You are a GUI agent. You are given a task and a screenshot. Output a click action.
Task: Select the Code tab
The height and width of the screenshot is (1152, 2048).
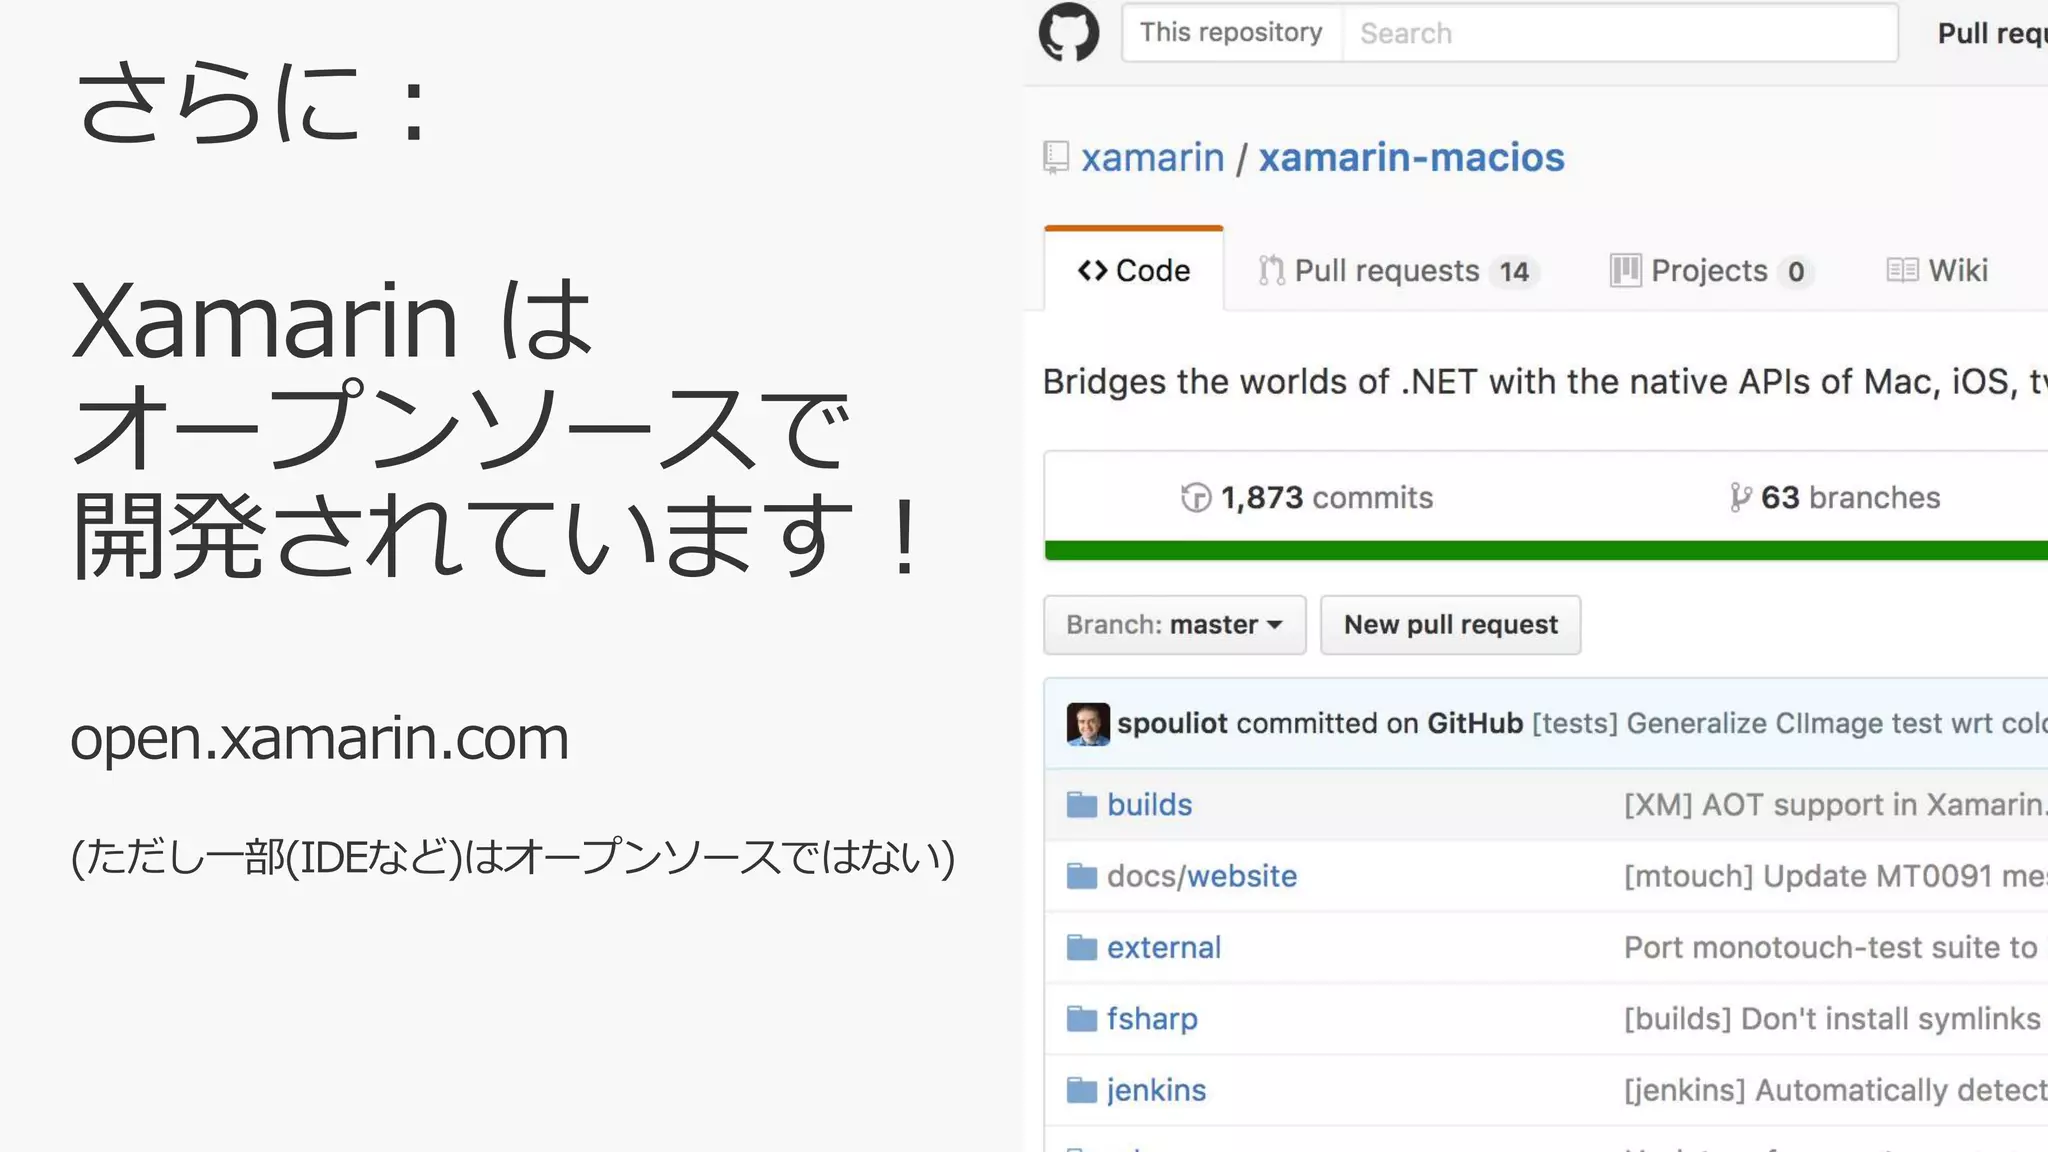1134,271
